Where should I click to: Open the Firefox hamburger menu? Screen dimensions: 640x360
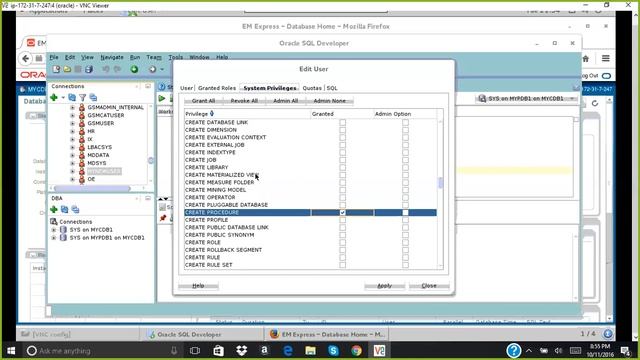pos(606,58)
